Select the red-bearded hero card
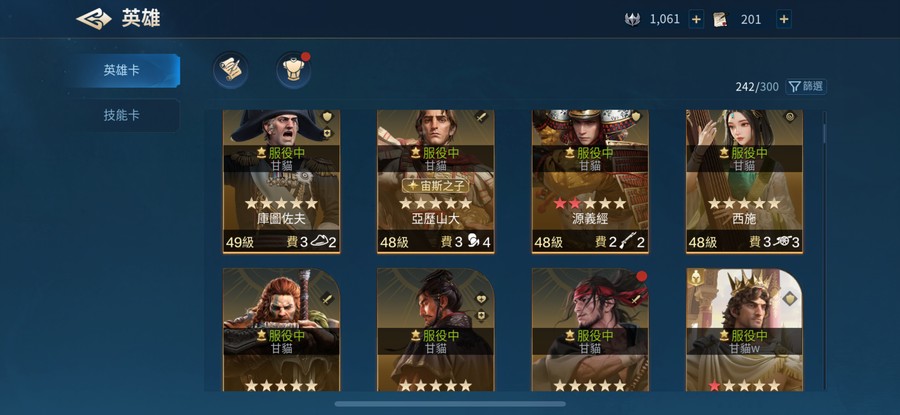Screen dimensions: 900x415 (281, 330)
